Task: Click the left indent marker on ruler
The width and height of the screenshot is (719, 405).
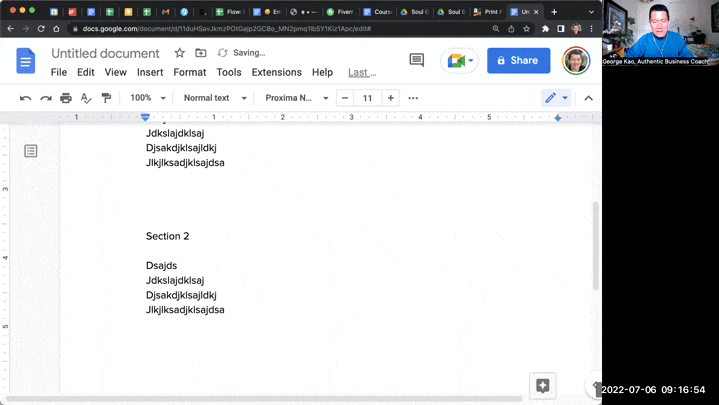Action: pos(145,117)
